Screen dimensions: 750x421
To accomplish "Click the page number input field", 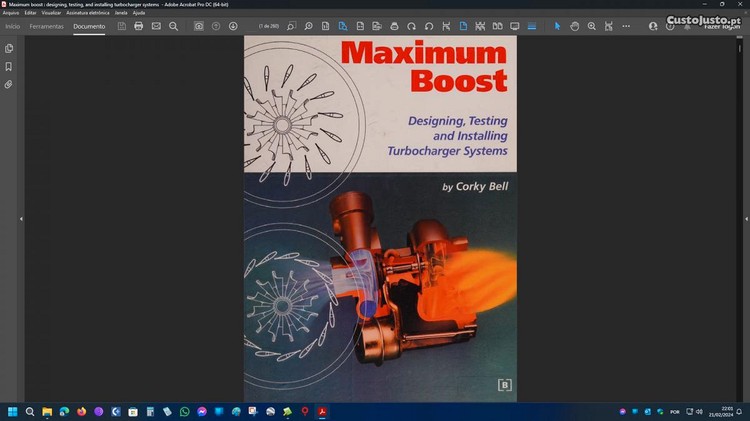I will pyautogui.click(x=268, y=26).
